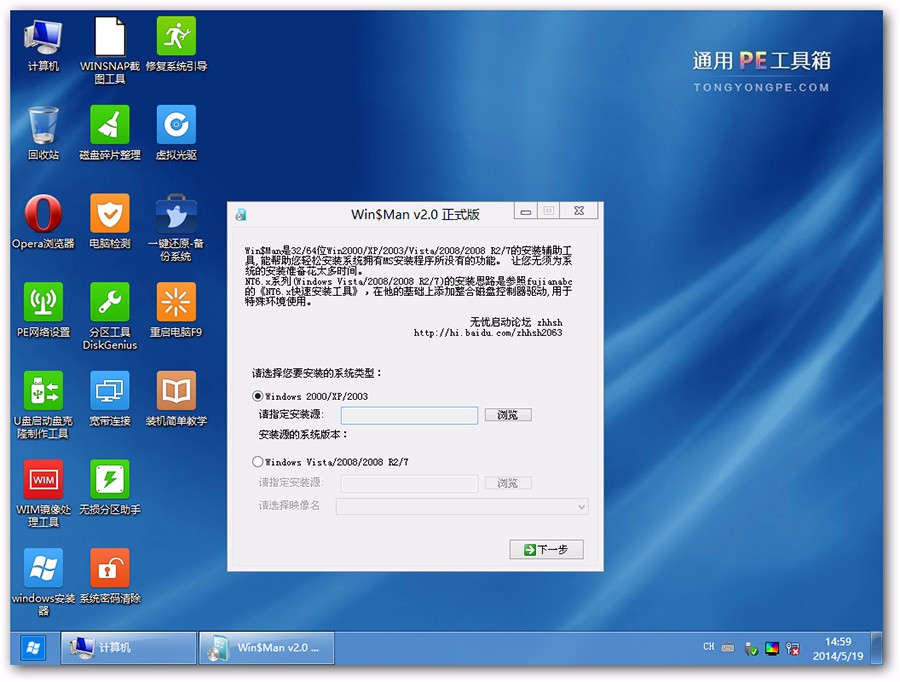This screenshot has width=900, height=682.
Task: Switch to 计算机 taskbar item
Action: click(129, 648)
